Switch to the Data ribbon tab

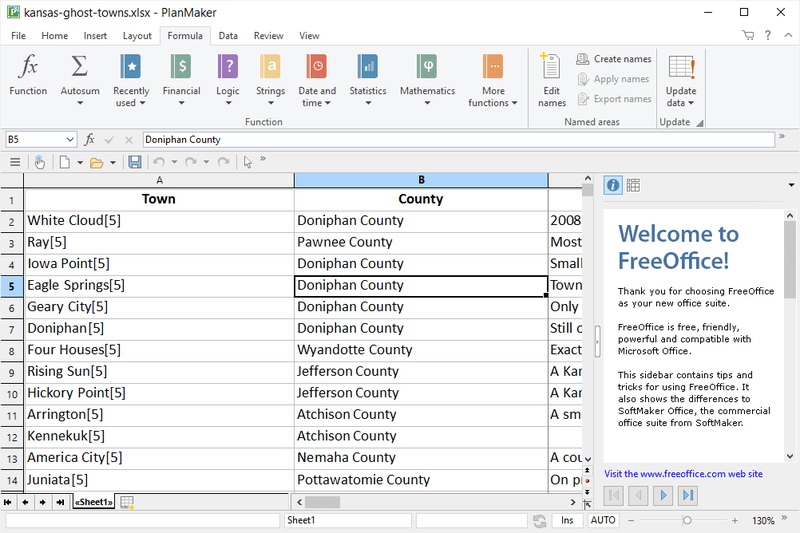228,36
